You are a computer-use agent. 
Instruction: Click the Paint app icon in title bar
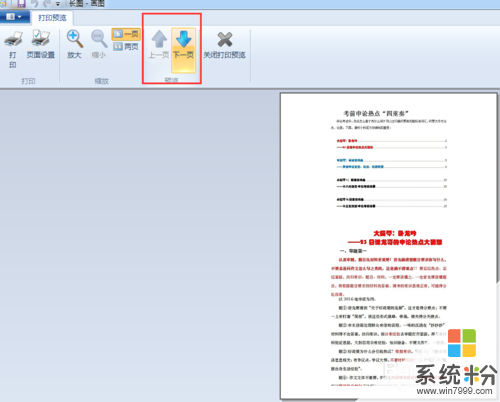click(x=3, y=4)
